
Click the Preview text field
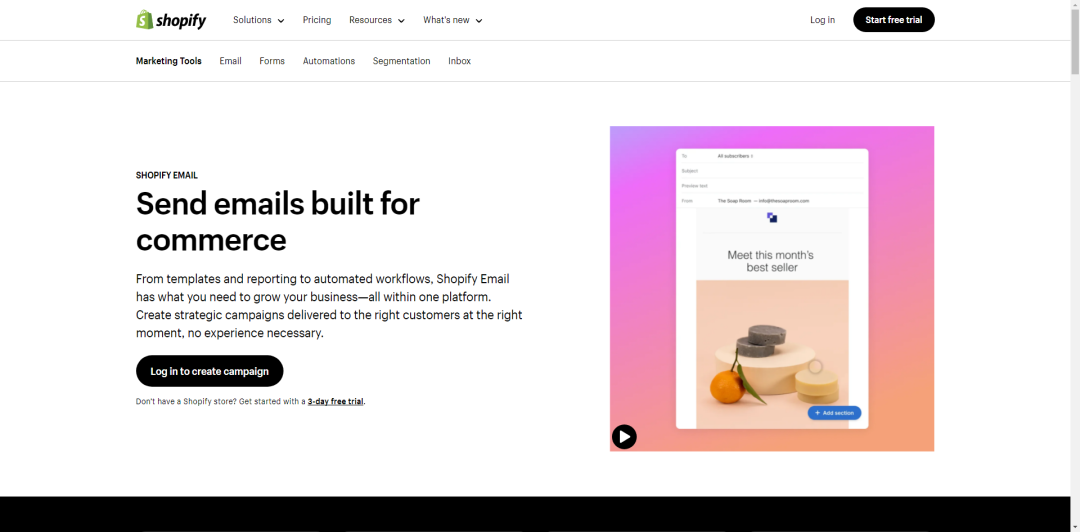[x=771, y=186]
